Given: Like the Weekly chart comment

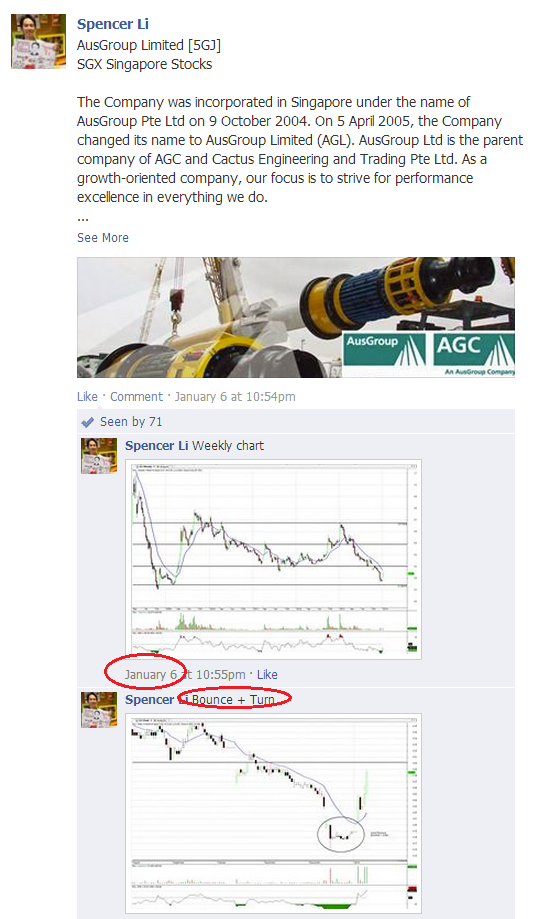Looking at the screenshot, I should (x=267, y=675).
